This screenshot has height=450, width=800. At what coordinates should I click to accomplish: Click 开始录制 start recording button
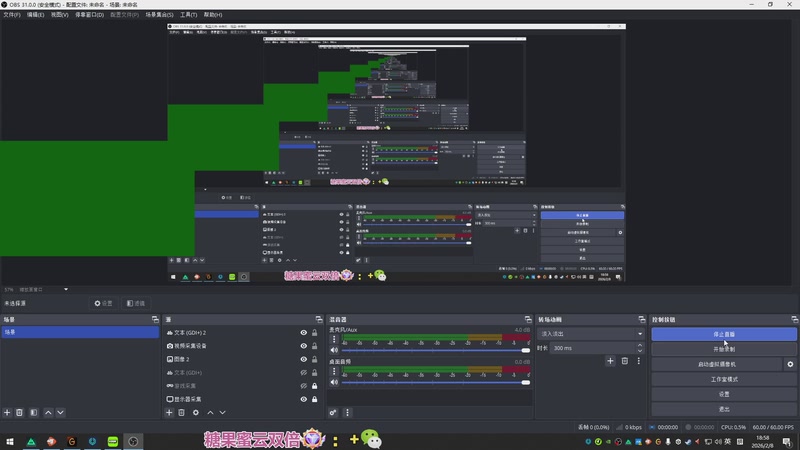[723, 349]
